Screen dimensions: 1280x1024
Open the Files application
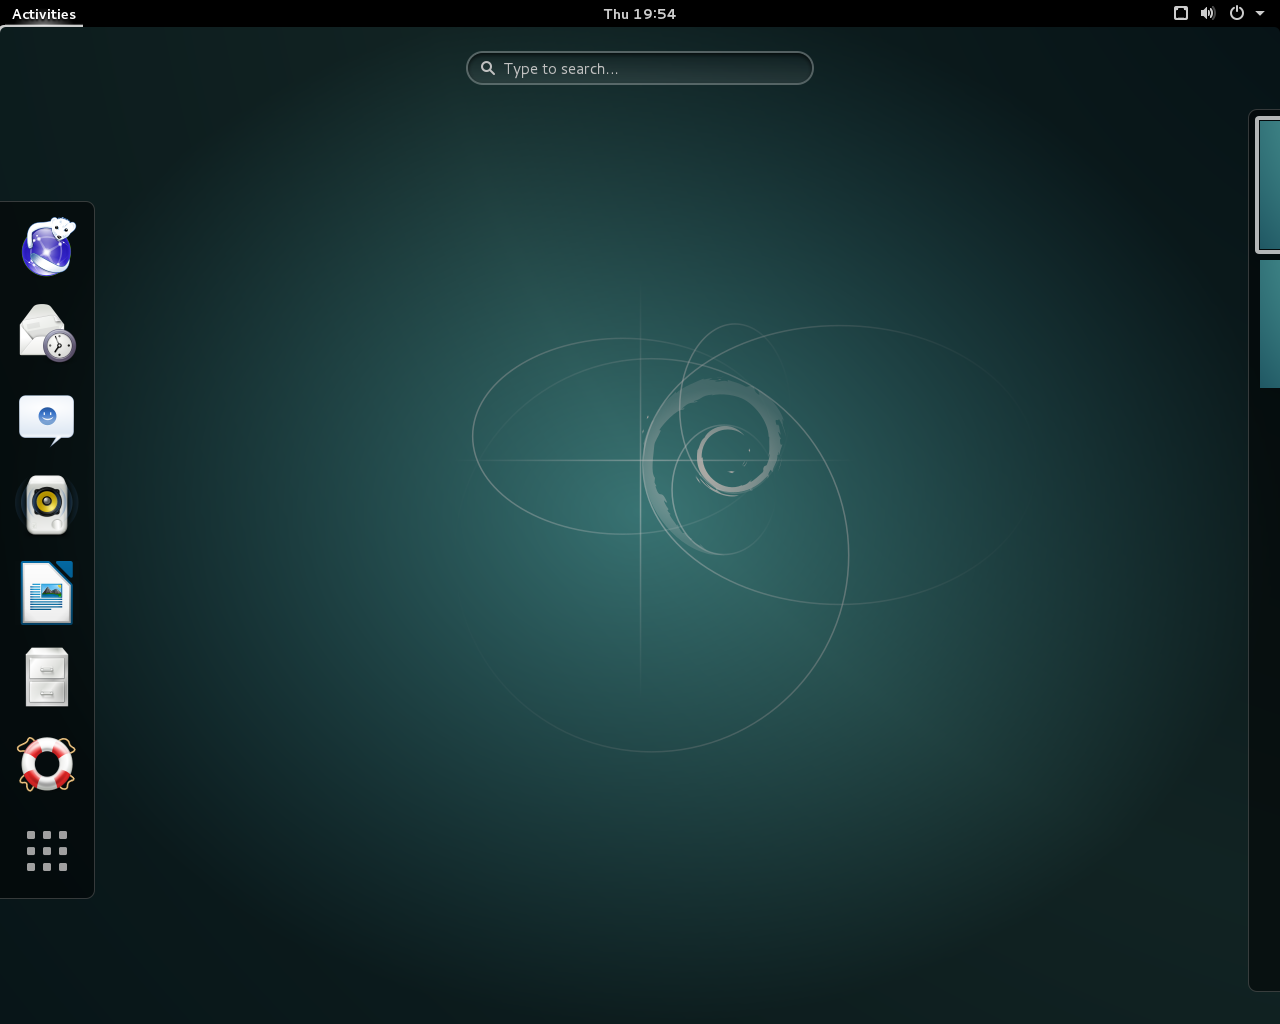point(46,677)
